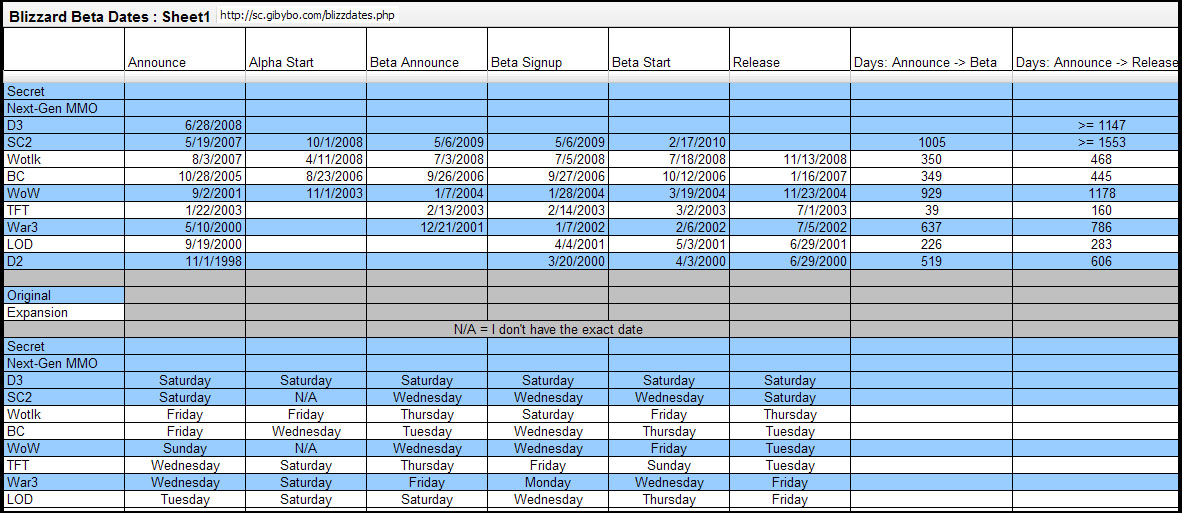Click the Beta Announce column header
Viewport: 1182px width, 513px height.
[414, 62]
